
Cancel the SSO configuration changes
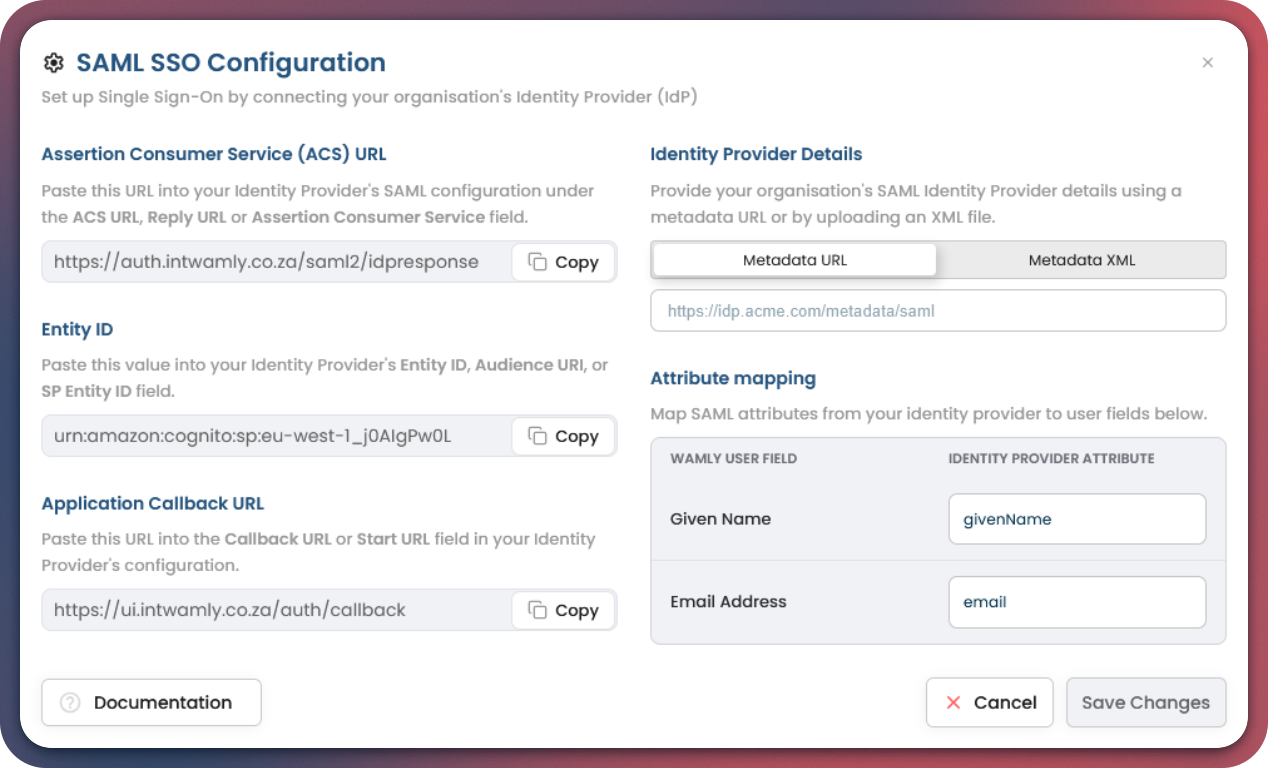point(989,702)
